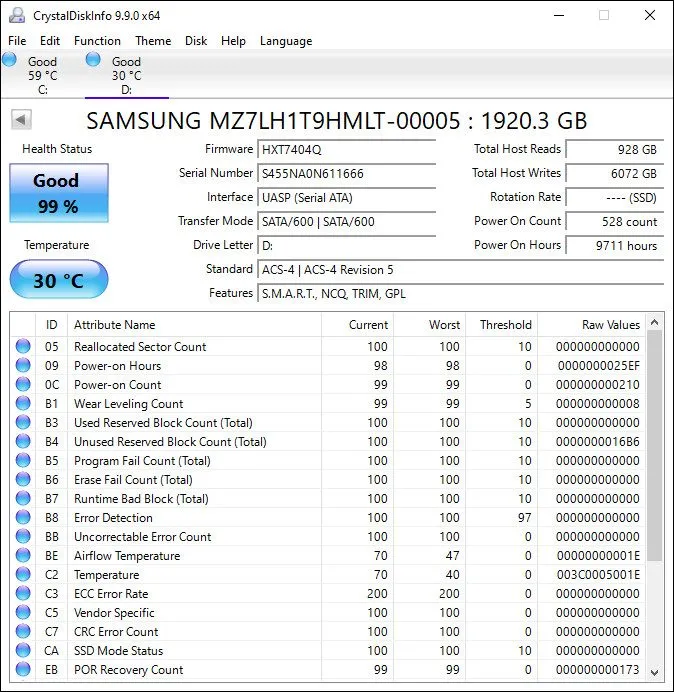Image resolution: width=674 pixels, height=692 pixels.
Task: Click raw value 0000000025EF of Power-on Hours
Action: [599, 366]
